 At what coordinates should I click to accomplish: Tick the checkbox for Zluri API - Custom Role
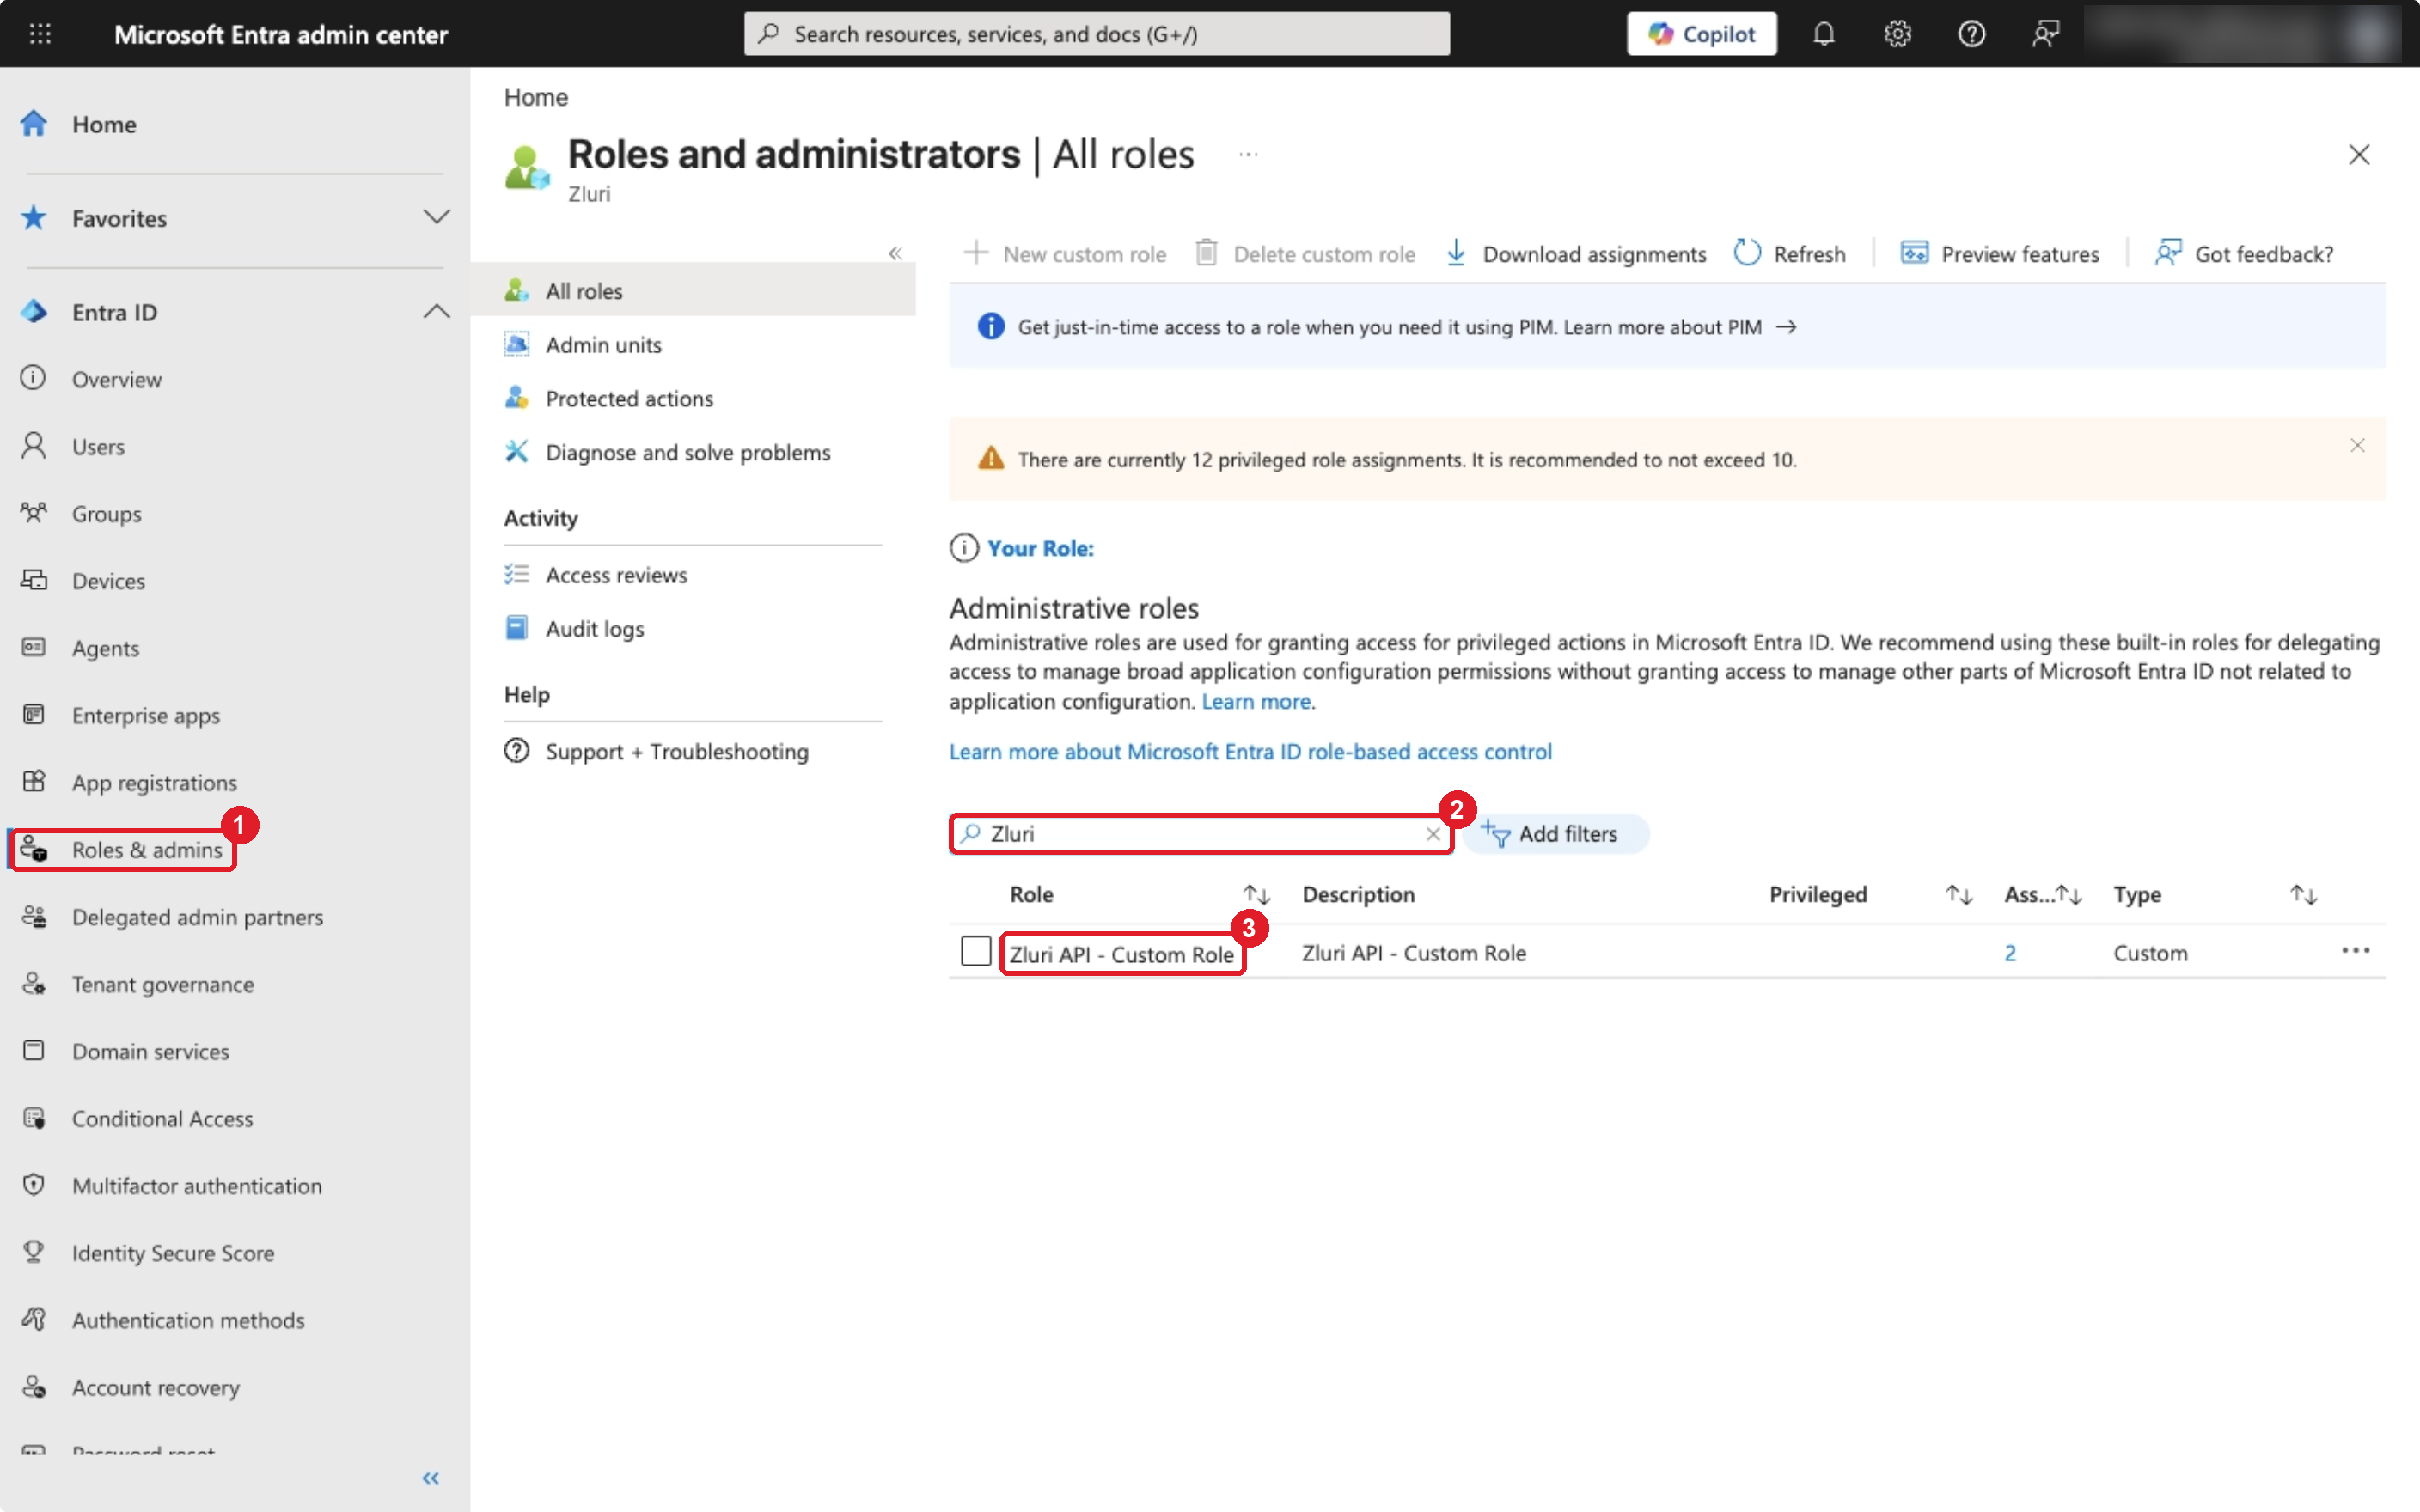coord(976,951)
